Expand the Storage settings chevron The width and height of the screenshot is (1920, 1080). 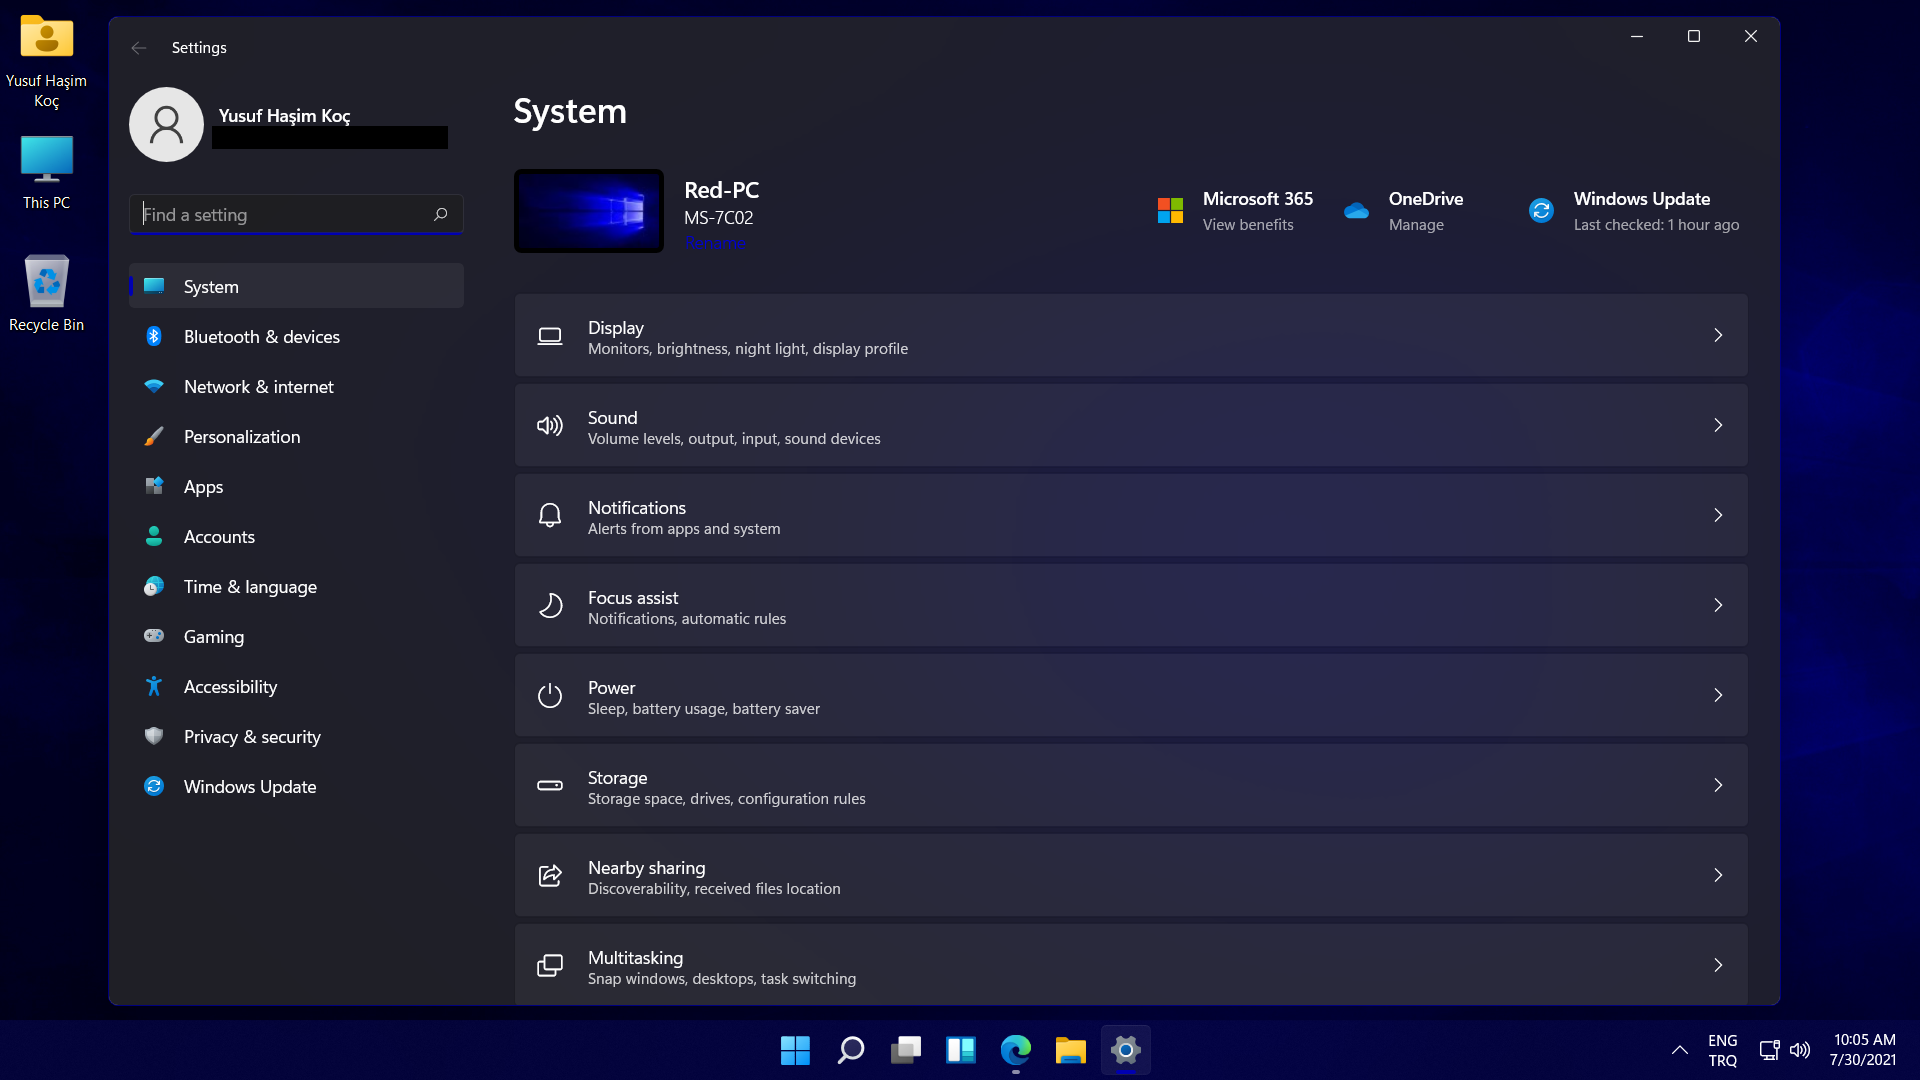pyautogui.click(x=1718, y=786)
